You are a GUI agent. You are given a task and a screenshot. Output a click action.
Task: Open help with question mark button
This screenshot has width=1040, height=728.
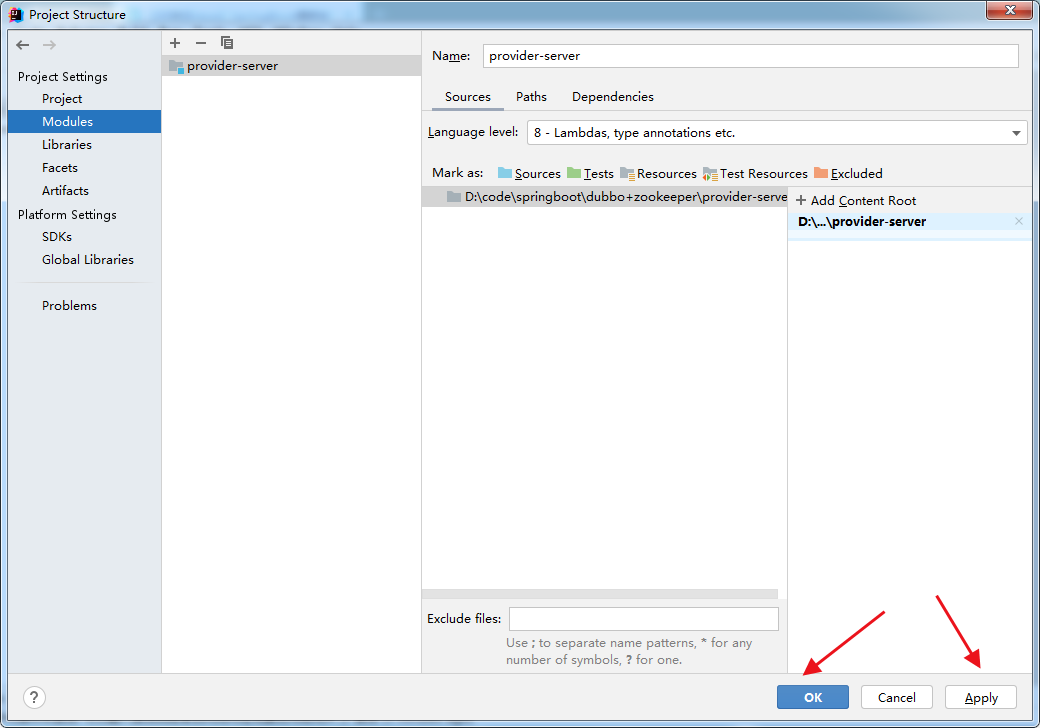(34, 698)
